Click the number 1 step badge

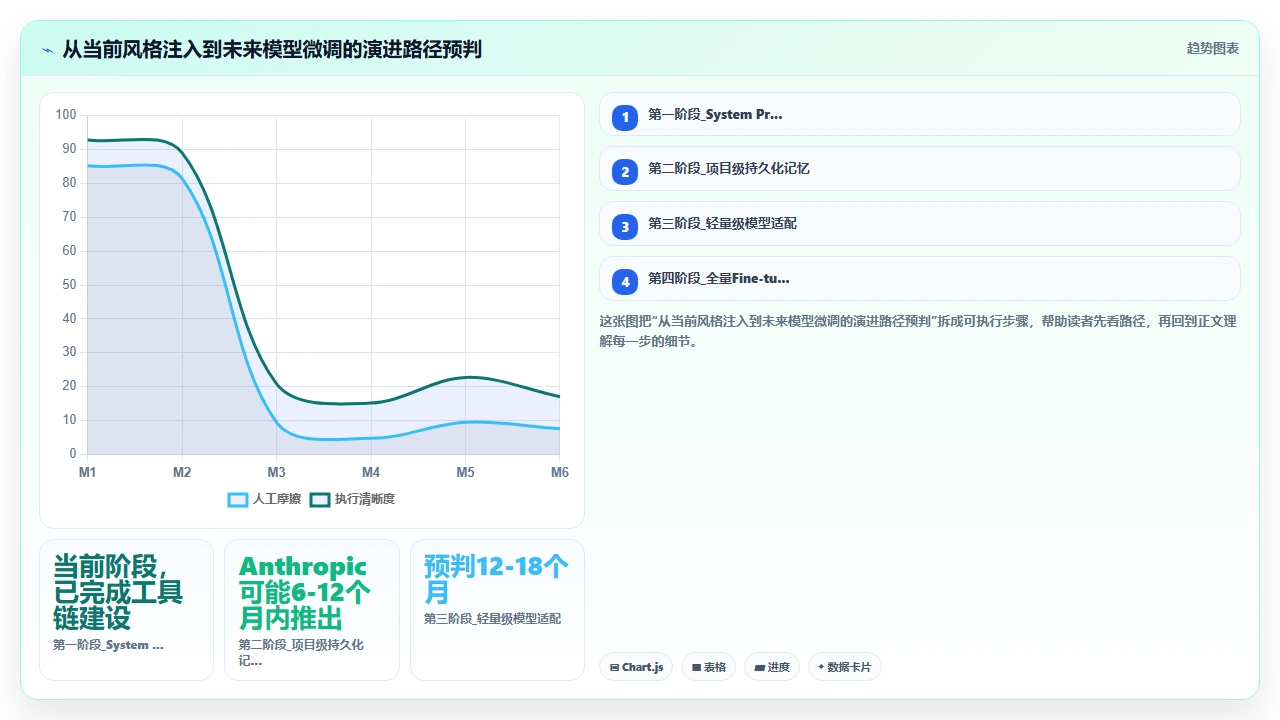(x=625, y=117)
